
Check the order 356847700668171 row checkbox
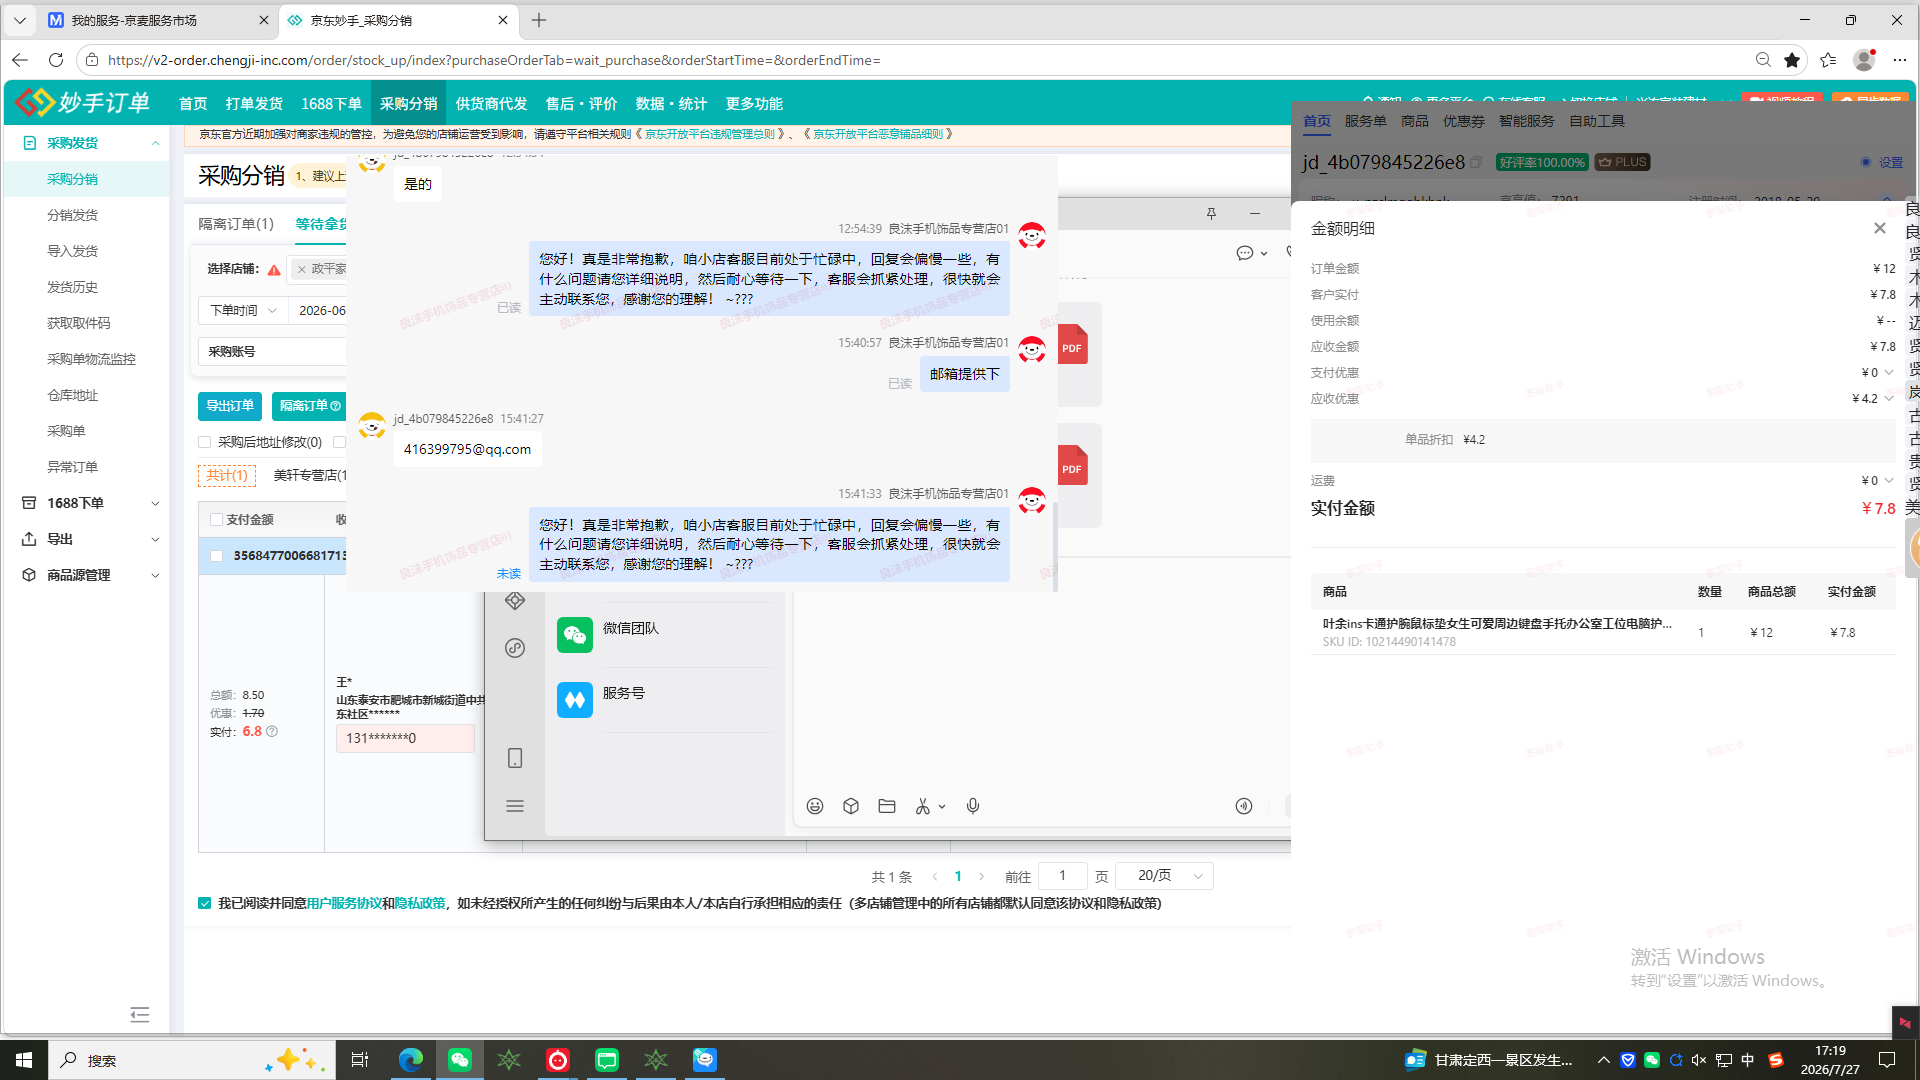(x=216, y=556)
